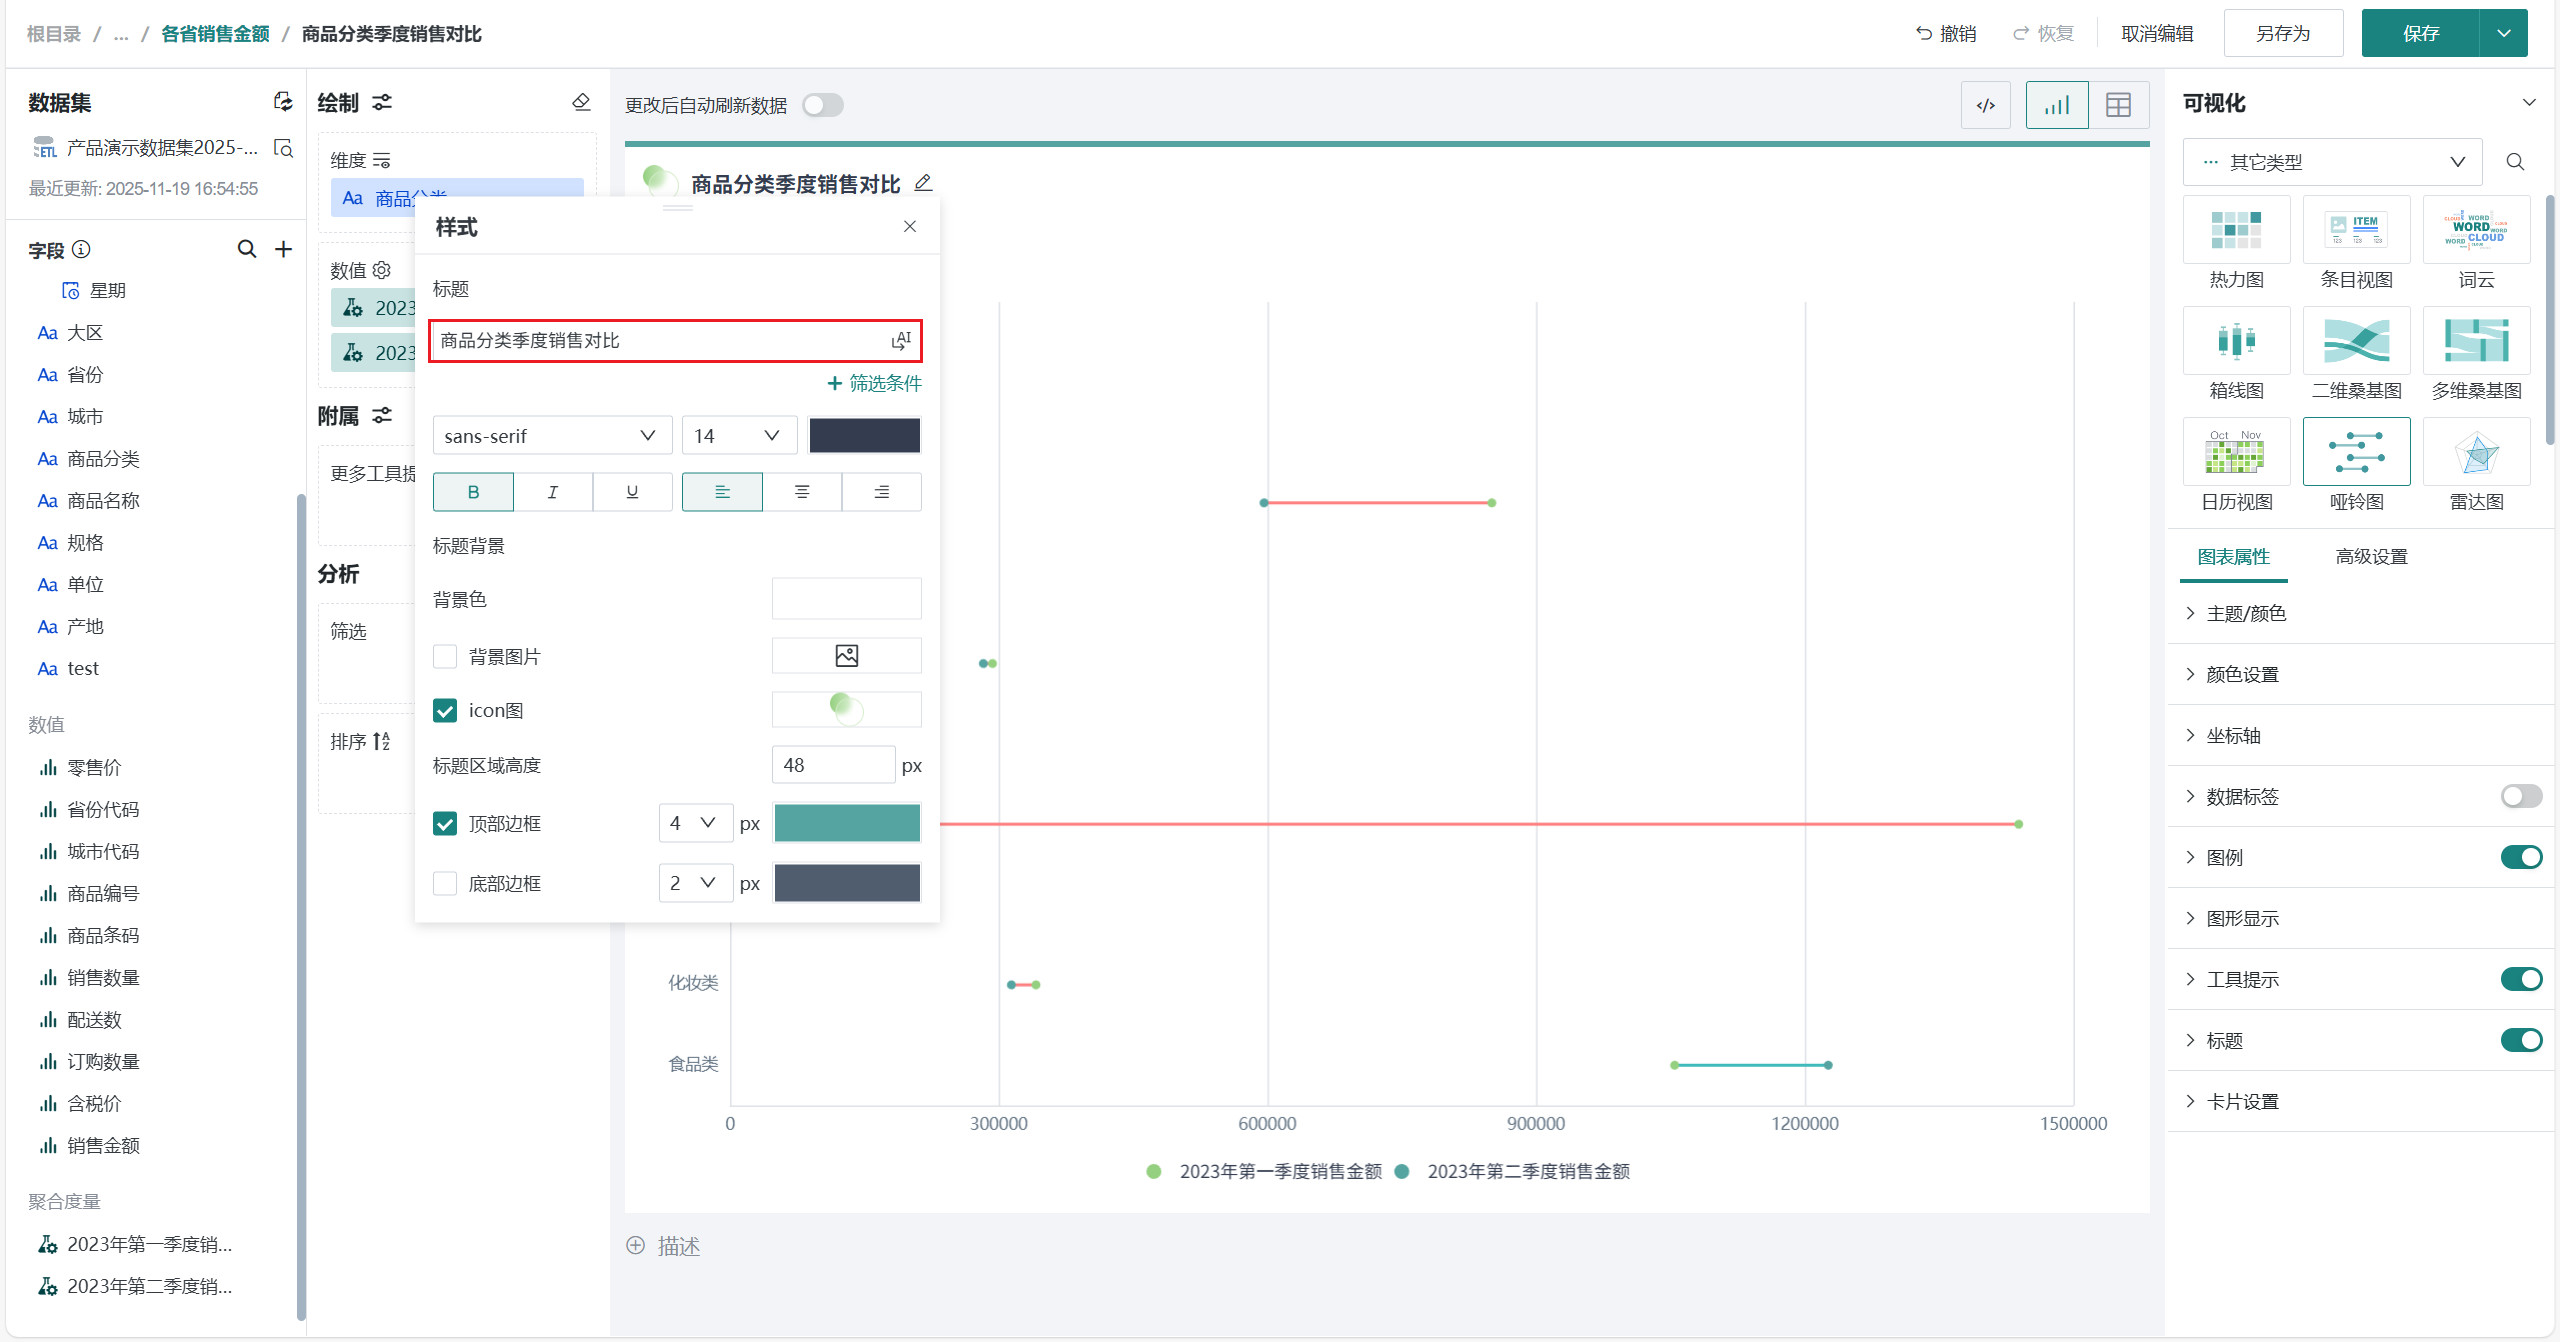Select the dumbbell chart (哑铃图) type
The image size is (2560, 1342).
point(2355,452)
